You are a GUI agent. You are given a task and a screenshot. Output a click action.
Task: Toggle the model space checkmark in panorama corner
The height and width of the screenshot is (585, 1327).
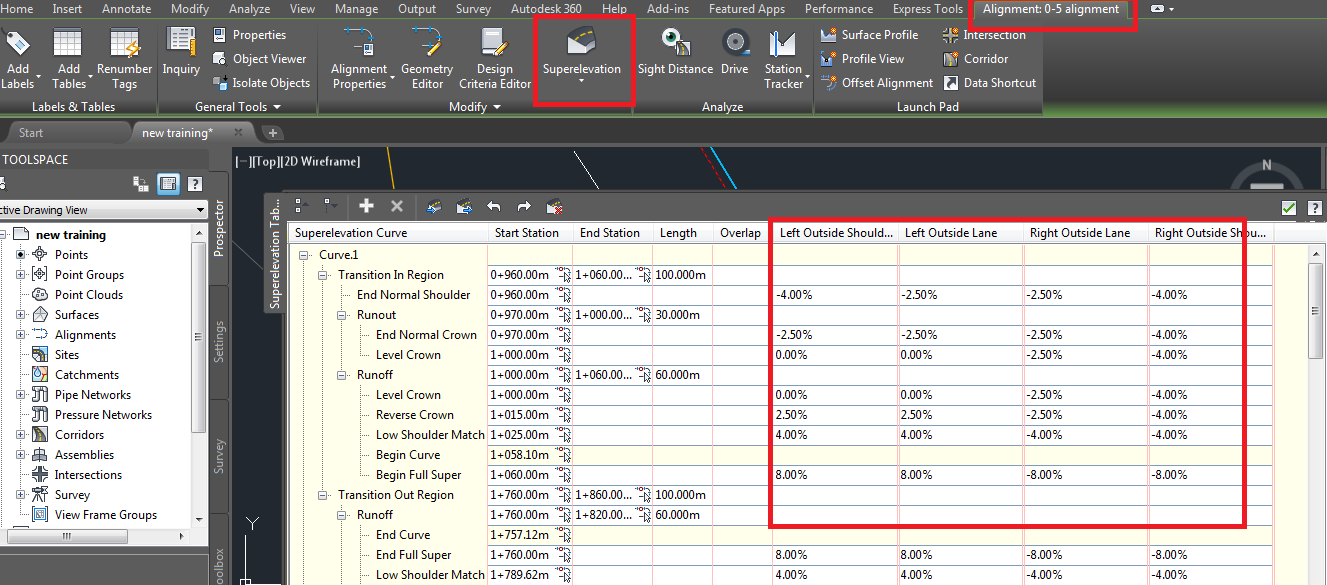1289,207
